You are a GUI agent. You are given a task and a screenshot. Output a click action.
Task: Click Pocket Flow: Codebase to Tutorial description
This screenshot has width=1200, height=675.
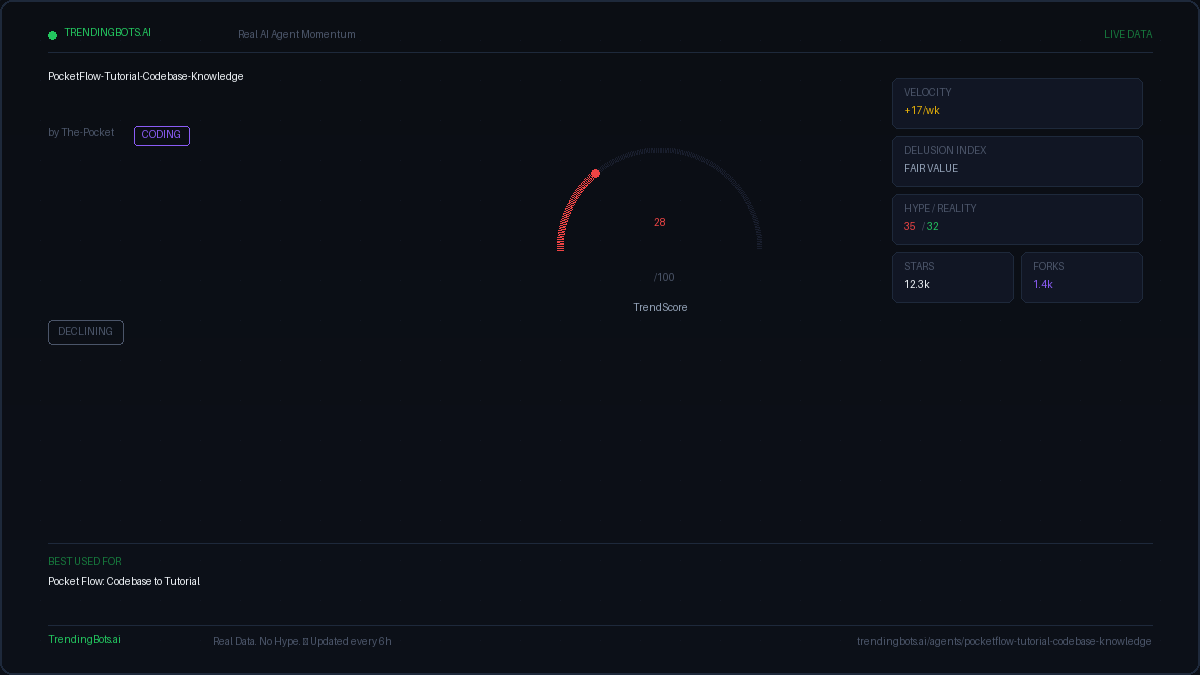(124, 581)
